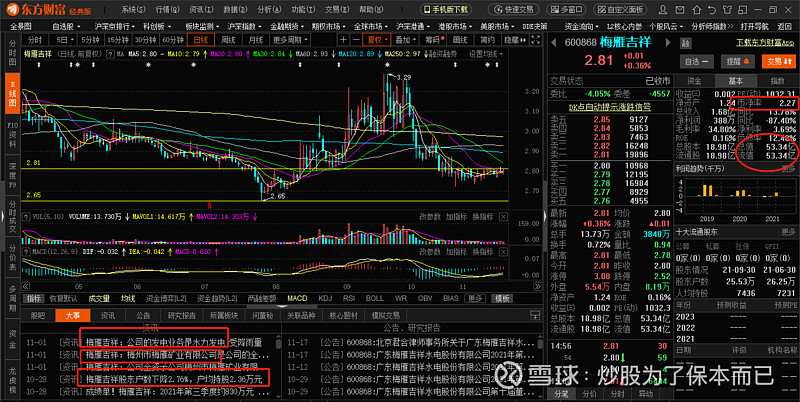800x402 pixels.
Task: Open 分析(A) menu
Action: pyautogui.click(x=269, y=9)
